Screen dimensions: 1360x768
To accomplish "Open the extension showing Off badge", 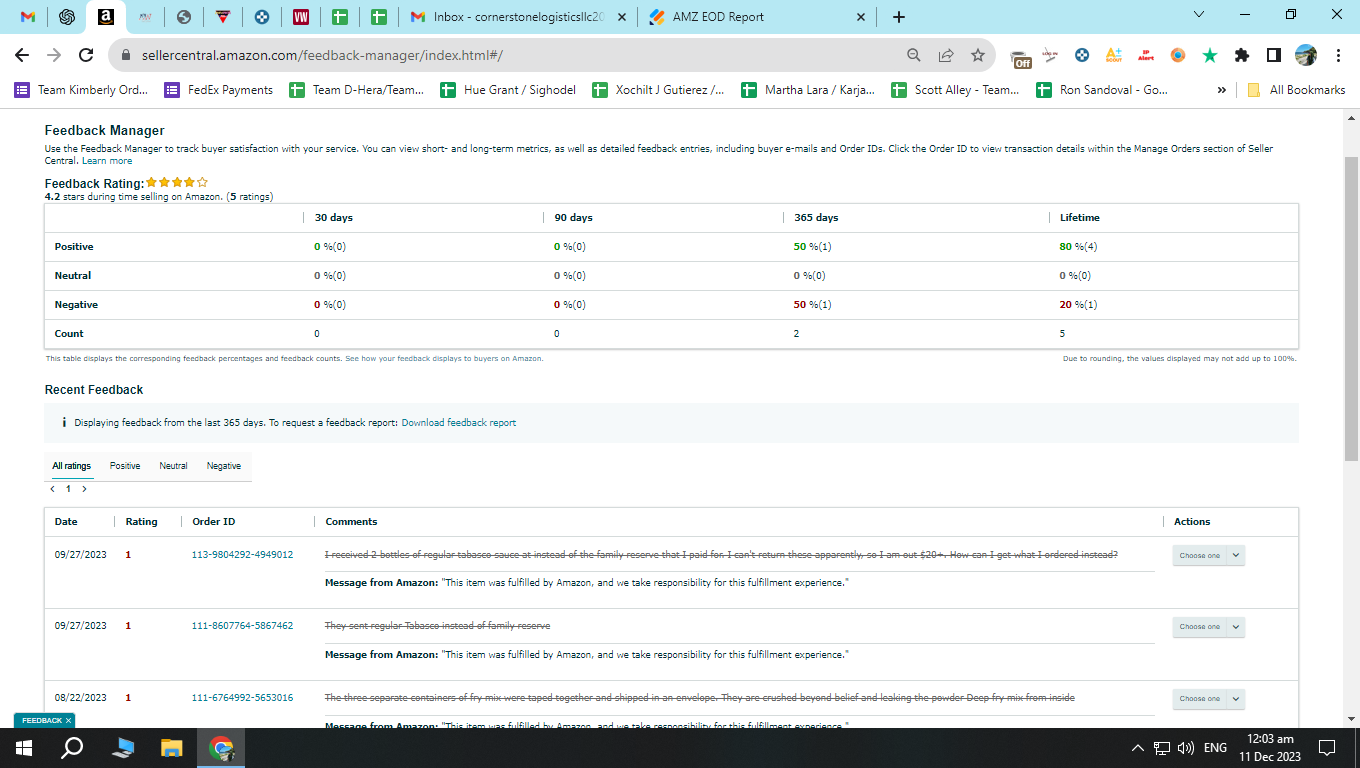I will point(1020,57).
